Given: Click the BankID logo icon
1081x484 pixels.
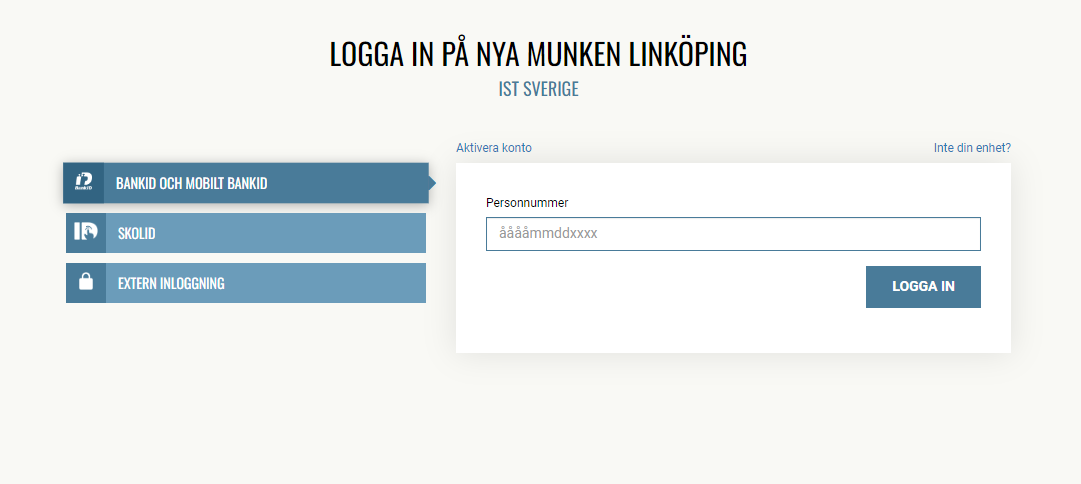Looking at the screenshot, I should pos(83,183).
